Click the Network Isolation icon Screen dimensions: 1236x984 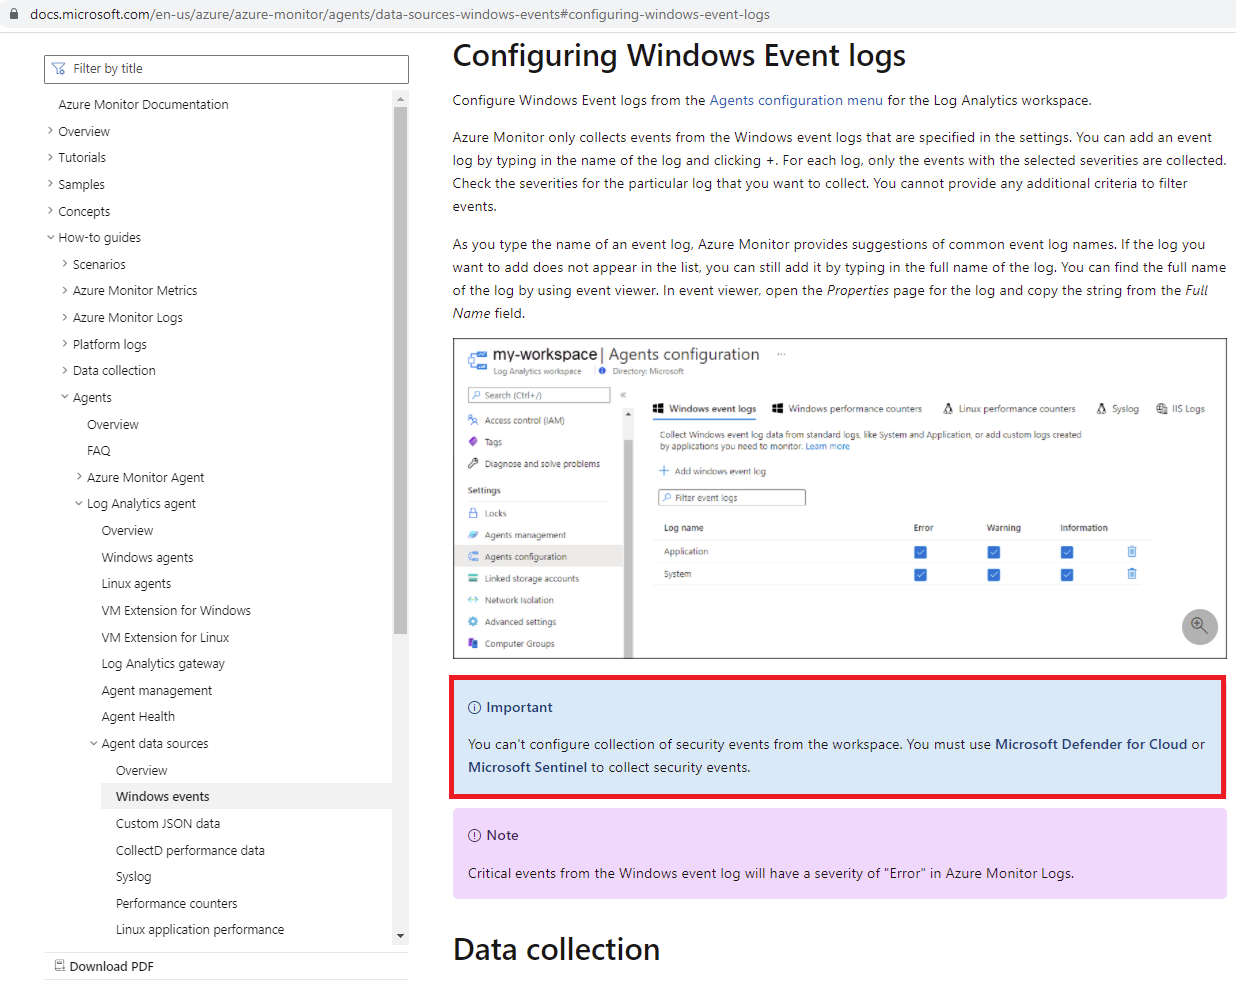click(473, 600)
